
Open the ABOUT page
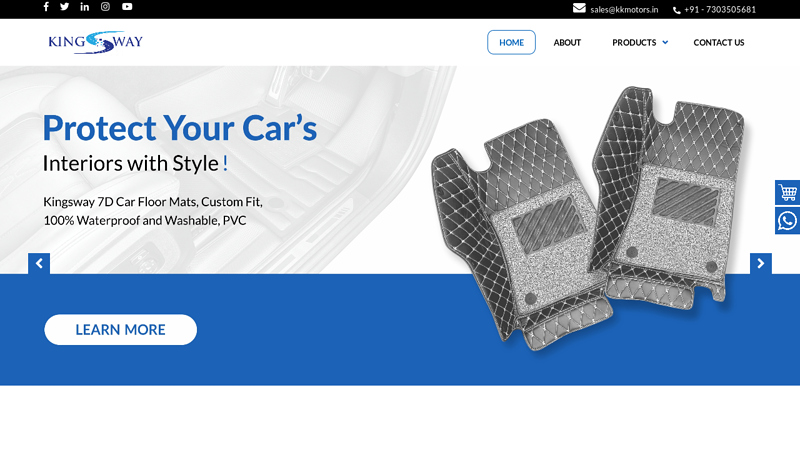coord(567,43)
